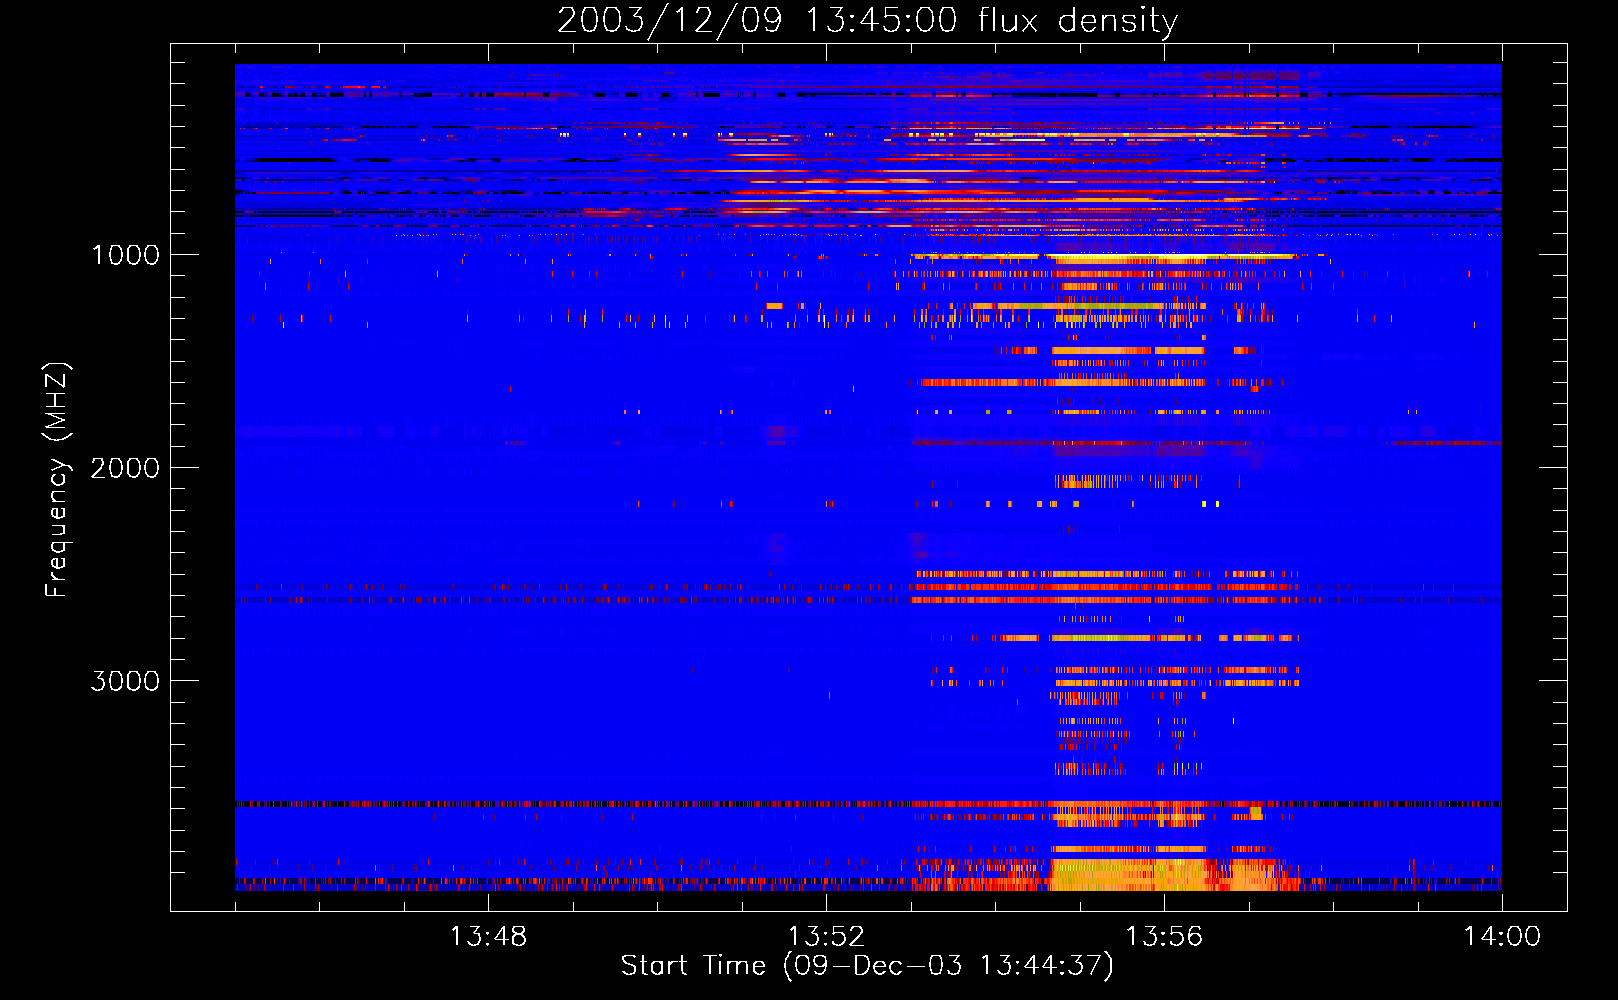This screenshot has width=1618, height=1000.
Task: Click the 1000 frequency tick label
Action: click(125, 255)
